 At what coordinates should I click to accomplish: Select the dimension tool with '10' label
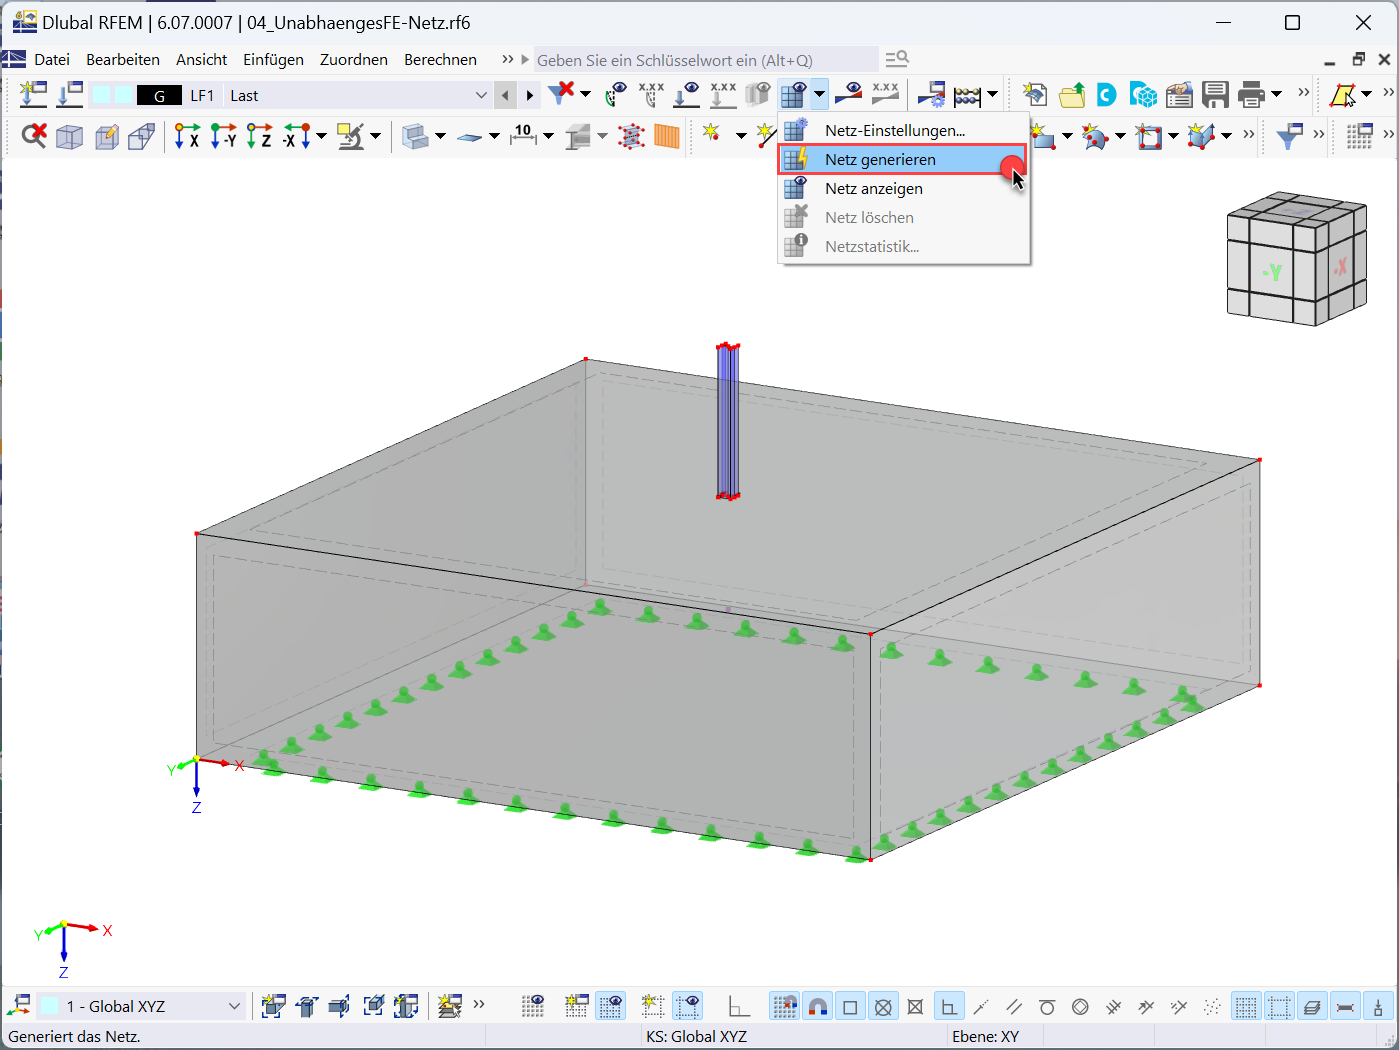click(x=521, y=134)
